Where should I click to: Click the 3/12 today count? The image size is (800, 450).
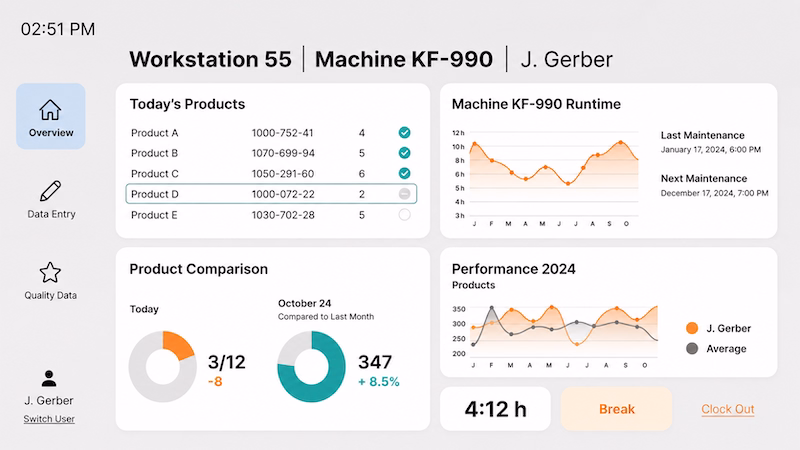click(x=227, y=362)
